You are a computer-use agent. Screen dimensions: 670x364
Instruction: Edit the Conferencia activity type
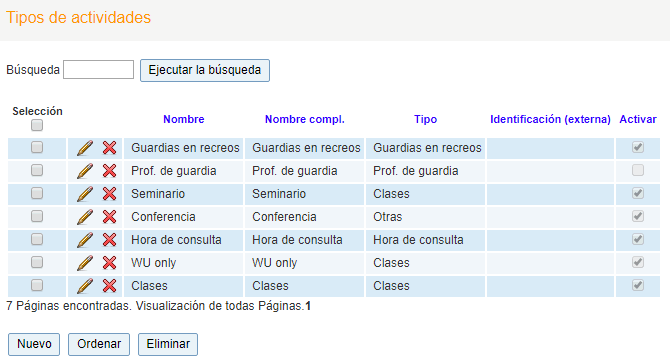(85, 217)
